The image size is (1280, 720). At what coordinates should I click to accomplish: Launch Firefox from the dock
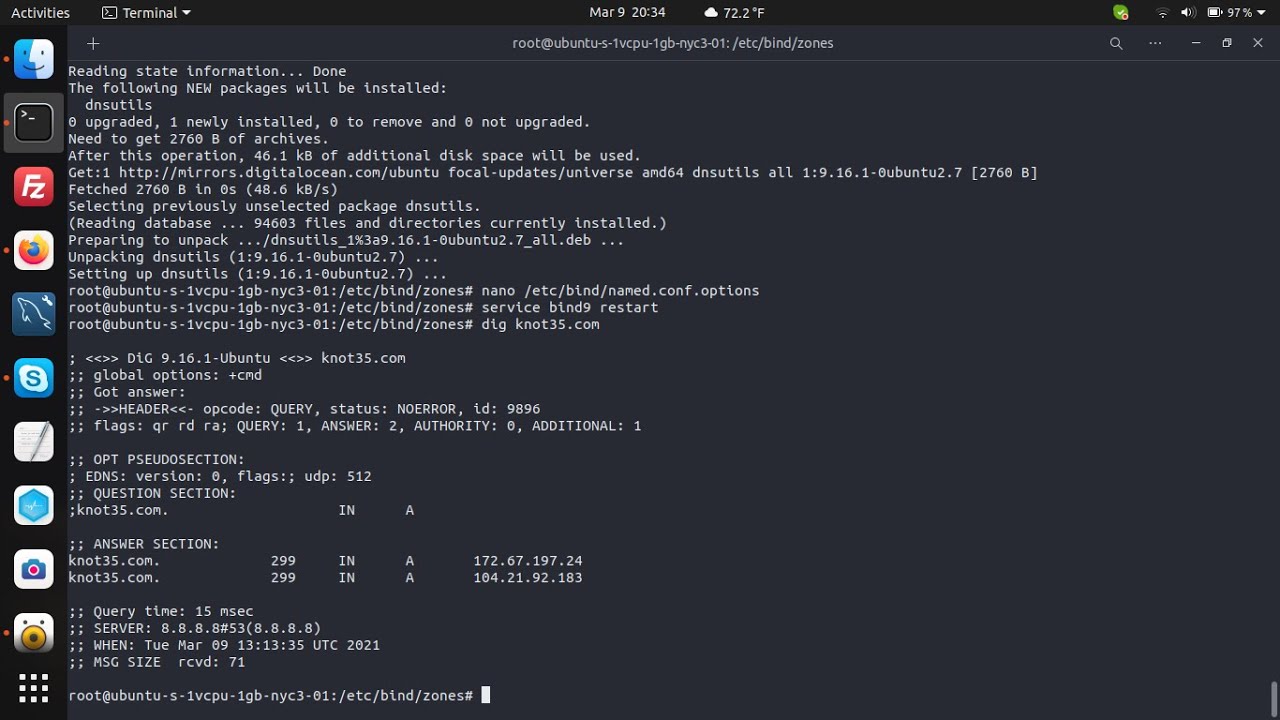(x=34, y=251)
